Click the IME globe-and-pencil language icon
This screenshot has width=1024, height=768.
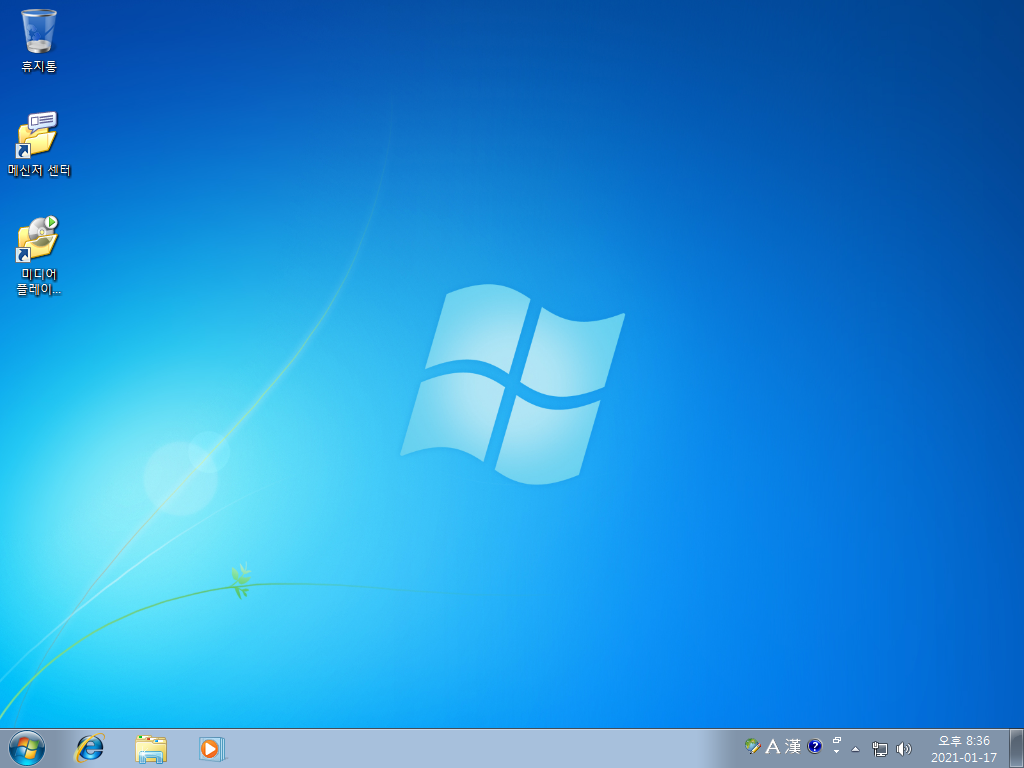point(752,746)
